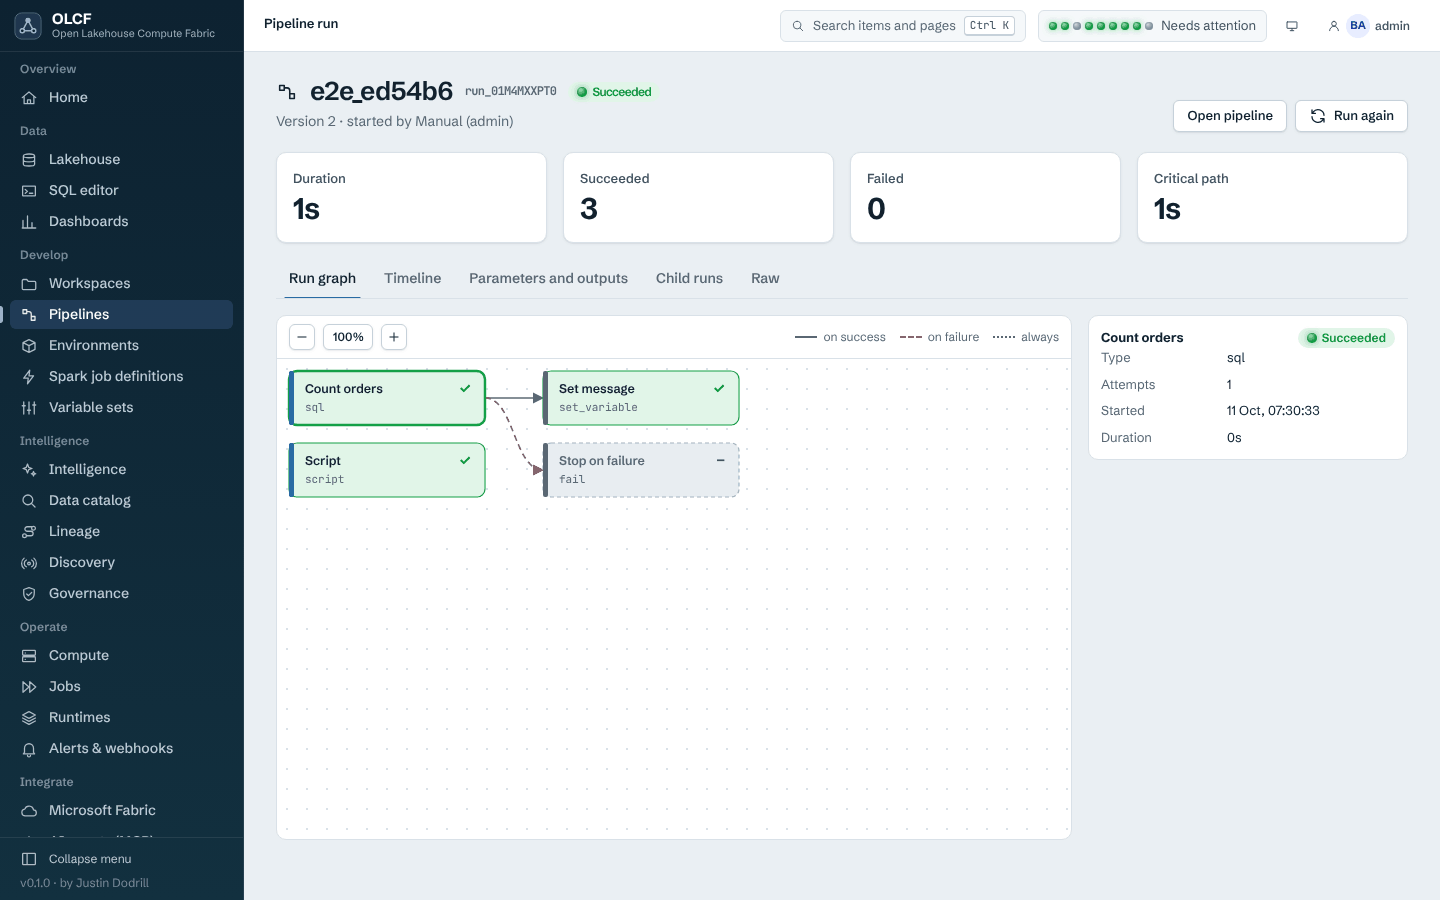1440x900 pixels.
Task: Select the Stop on failure node
Action: [x=641, y=470]
